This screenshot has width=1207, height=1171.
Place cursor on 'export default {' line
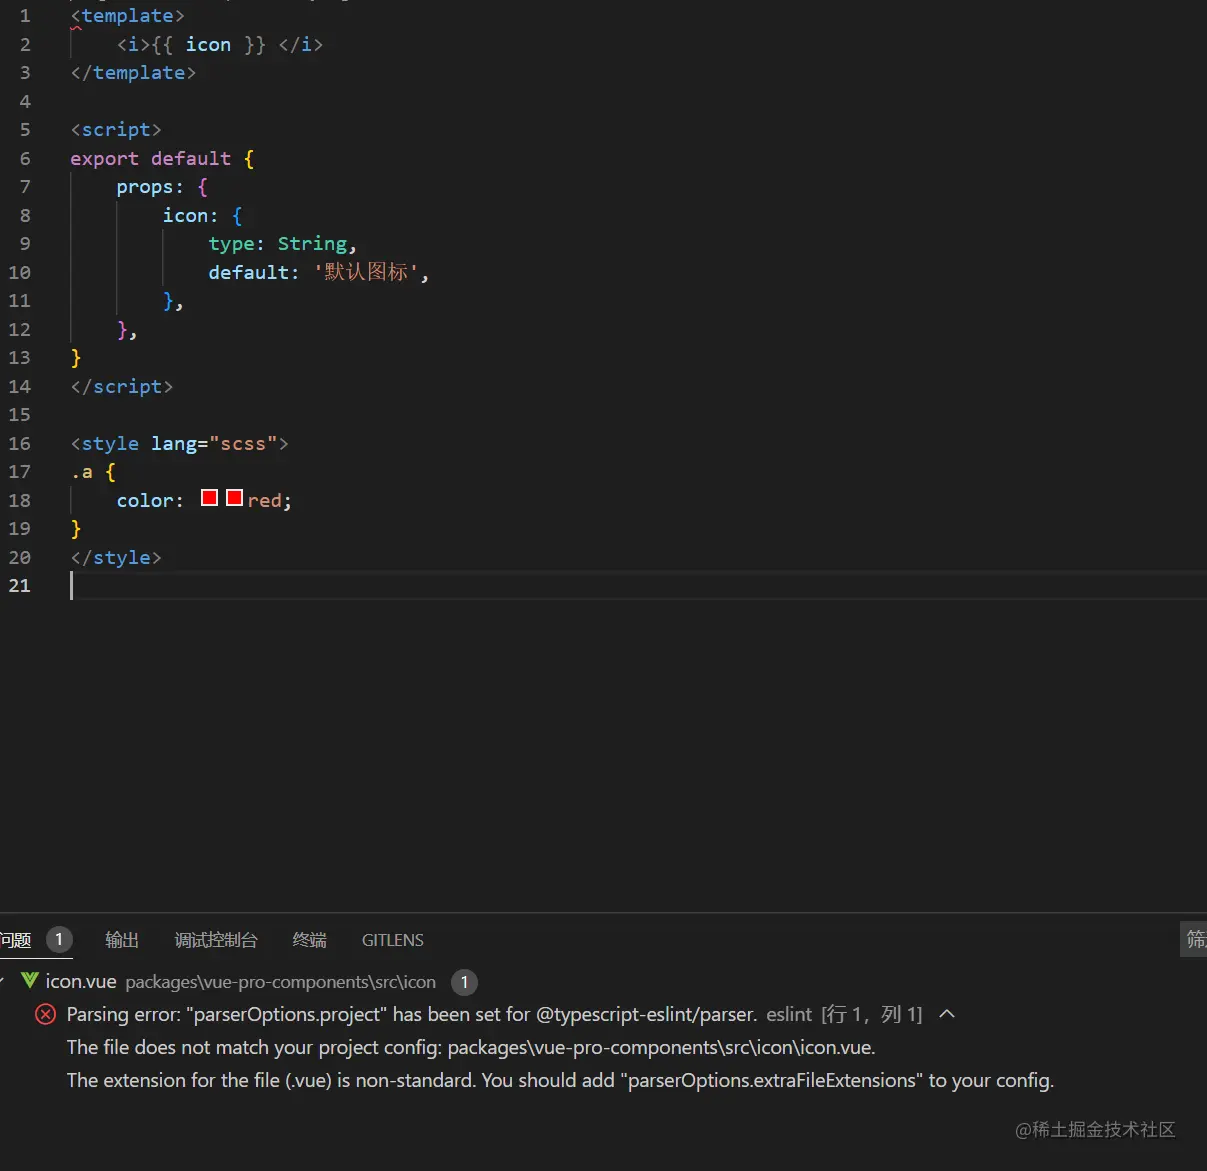162,158
